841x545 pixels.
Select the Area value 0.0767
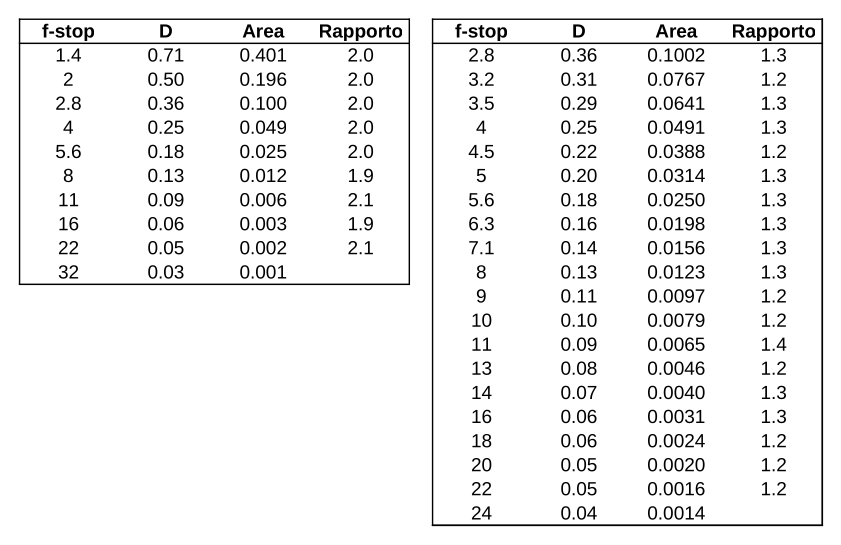coord(676,80)
